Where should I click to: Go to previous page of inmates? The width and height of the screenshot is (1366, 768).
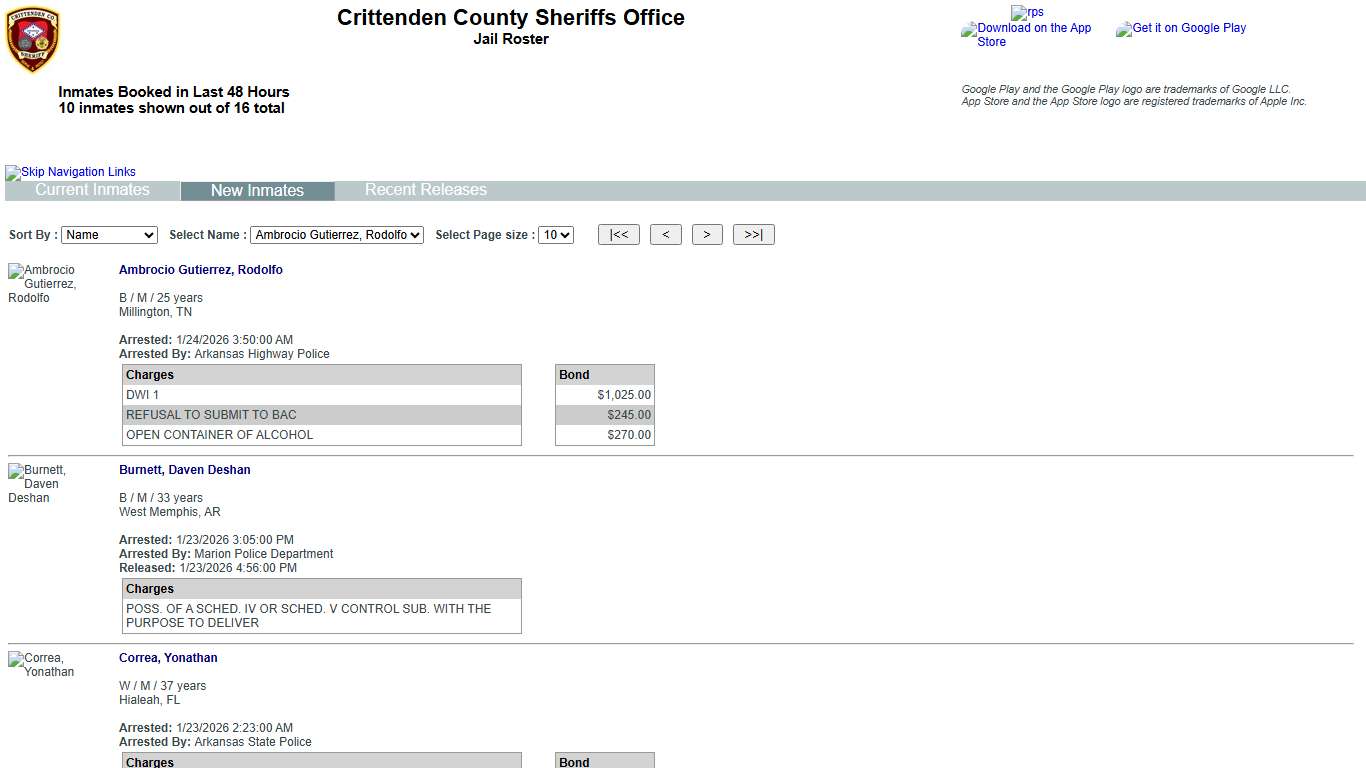(x=665, y=235)
